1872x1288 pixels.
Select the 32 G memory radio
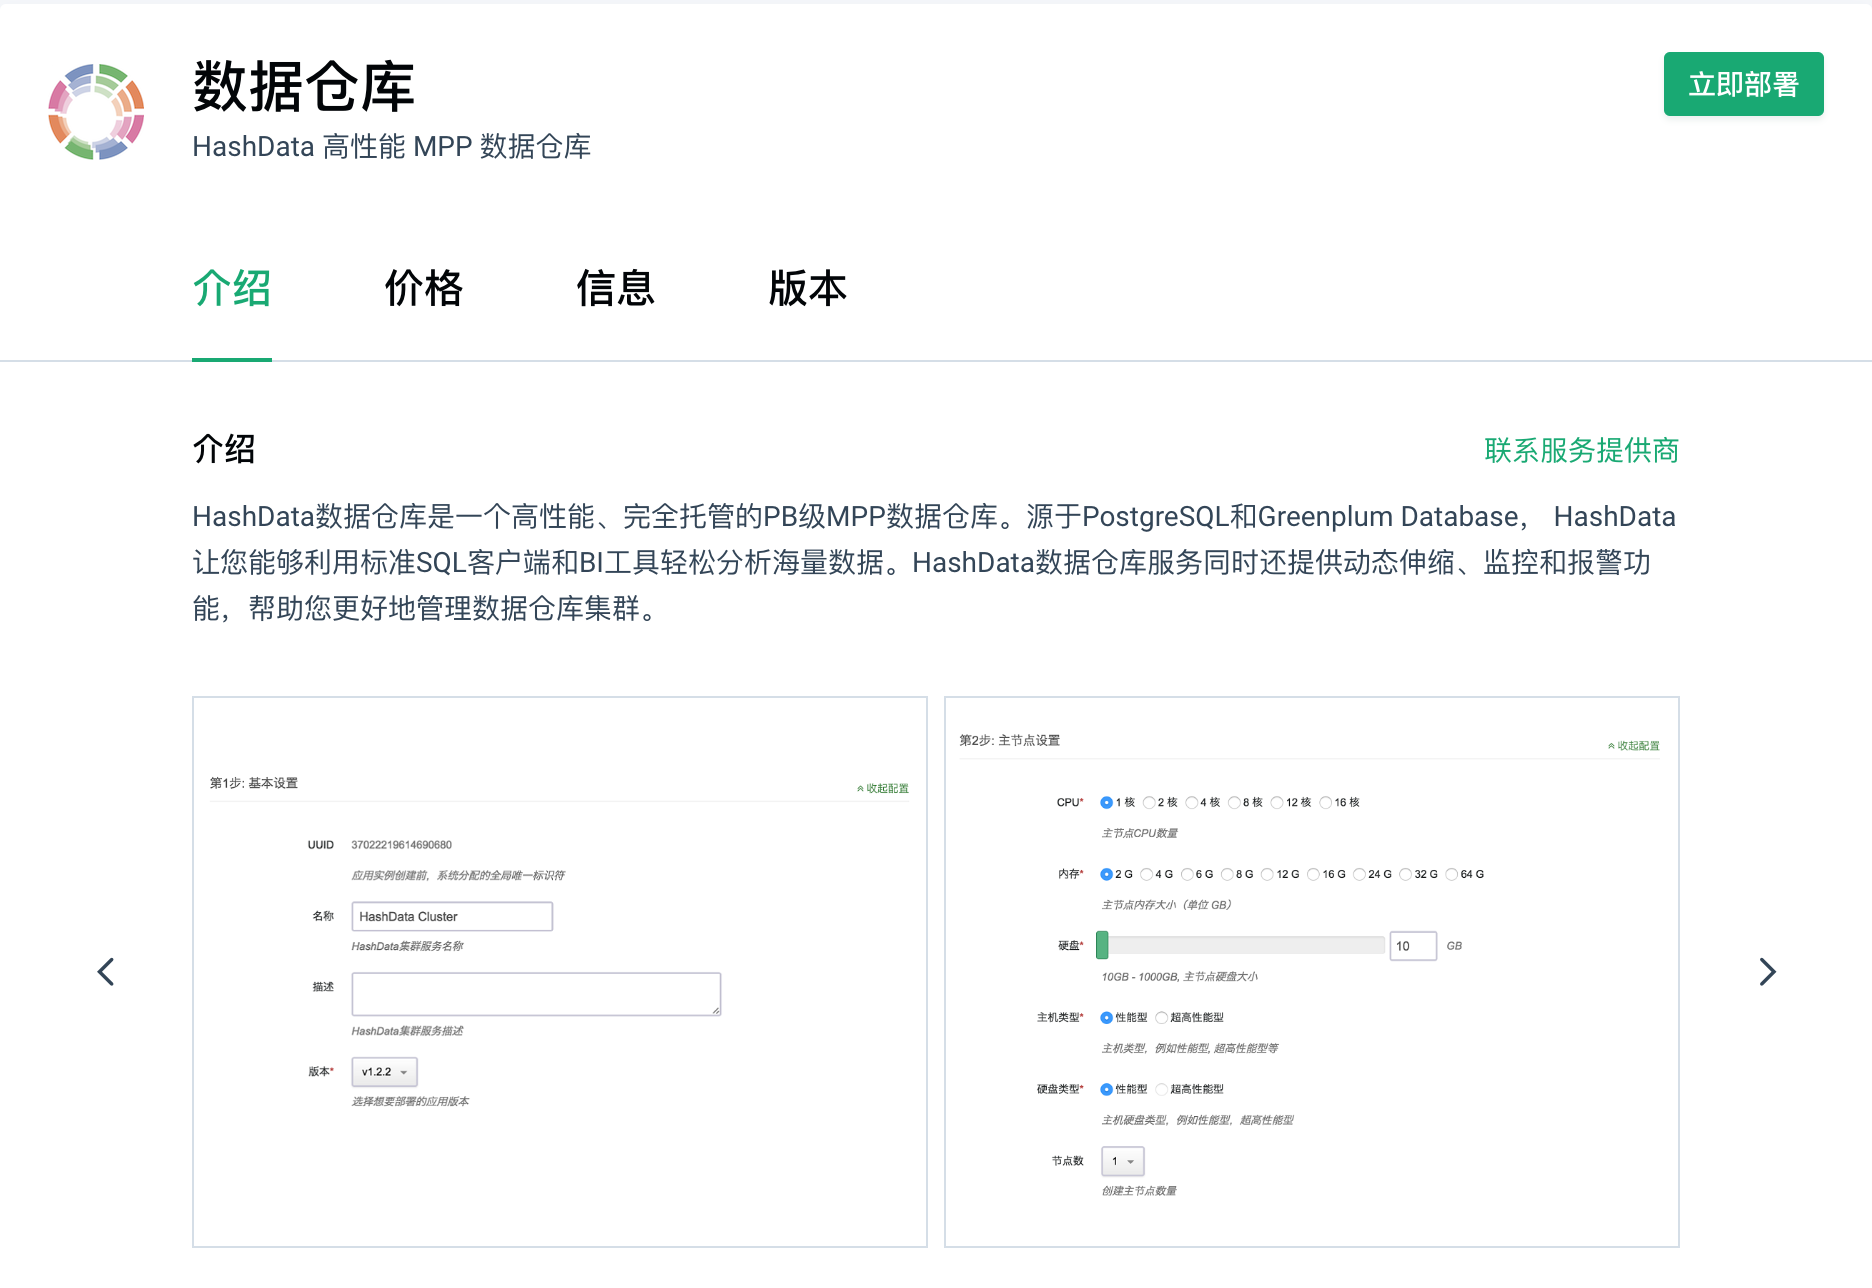(1406, 874)
